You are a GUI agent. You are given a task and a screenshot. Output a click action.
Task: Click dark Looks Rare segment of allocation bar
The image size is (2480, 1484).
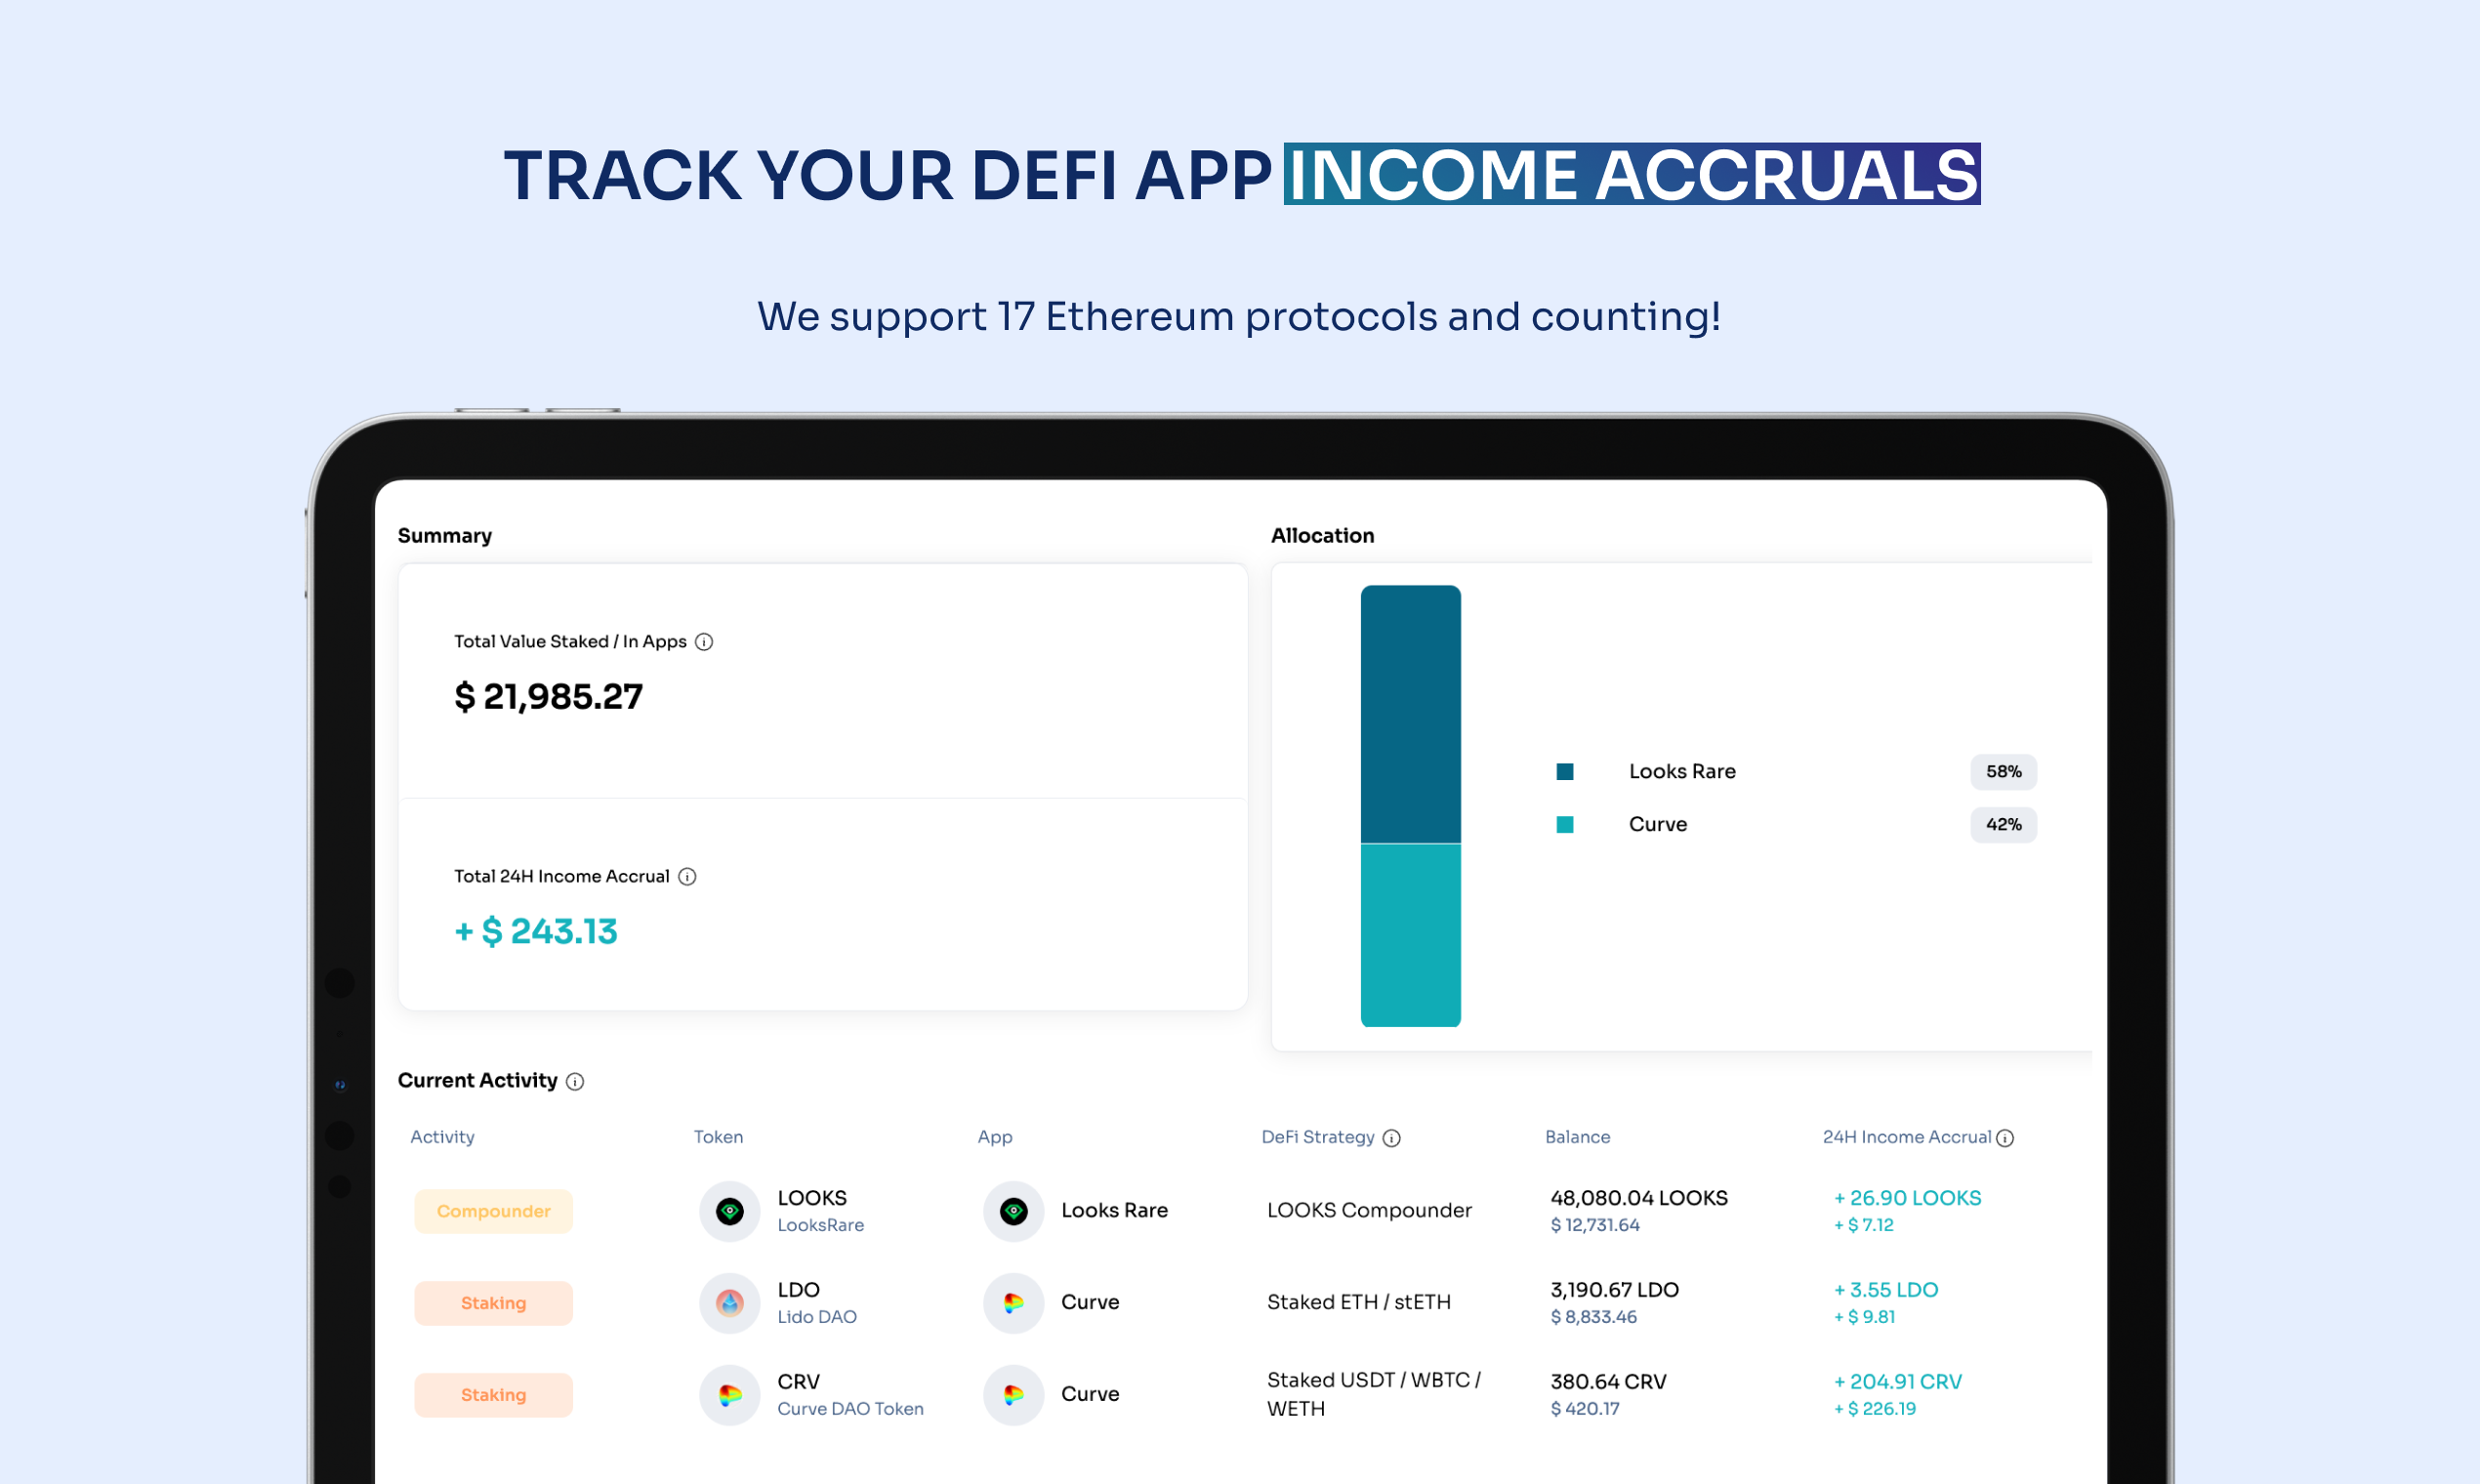click(1411, 715)
